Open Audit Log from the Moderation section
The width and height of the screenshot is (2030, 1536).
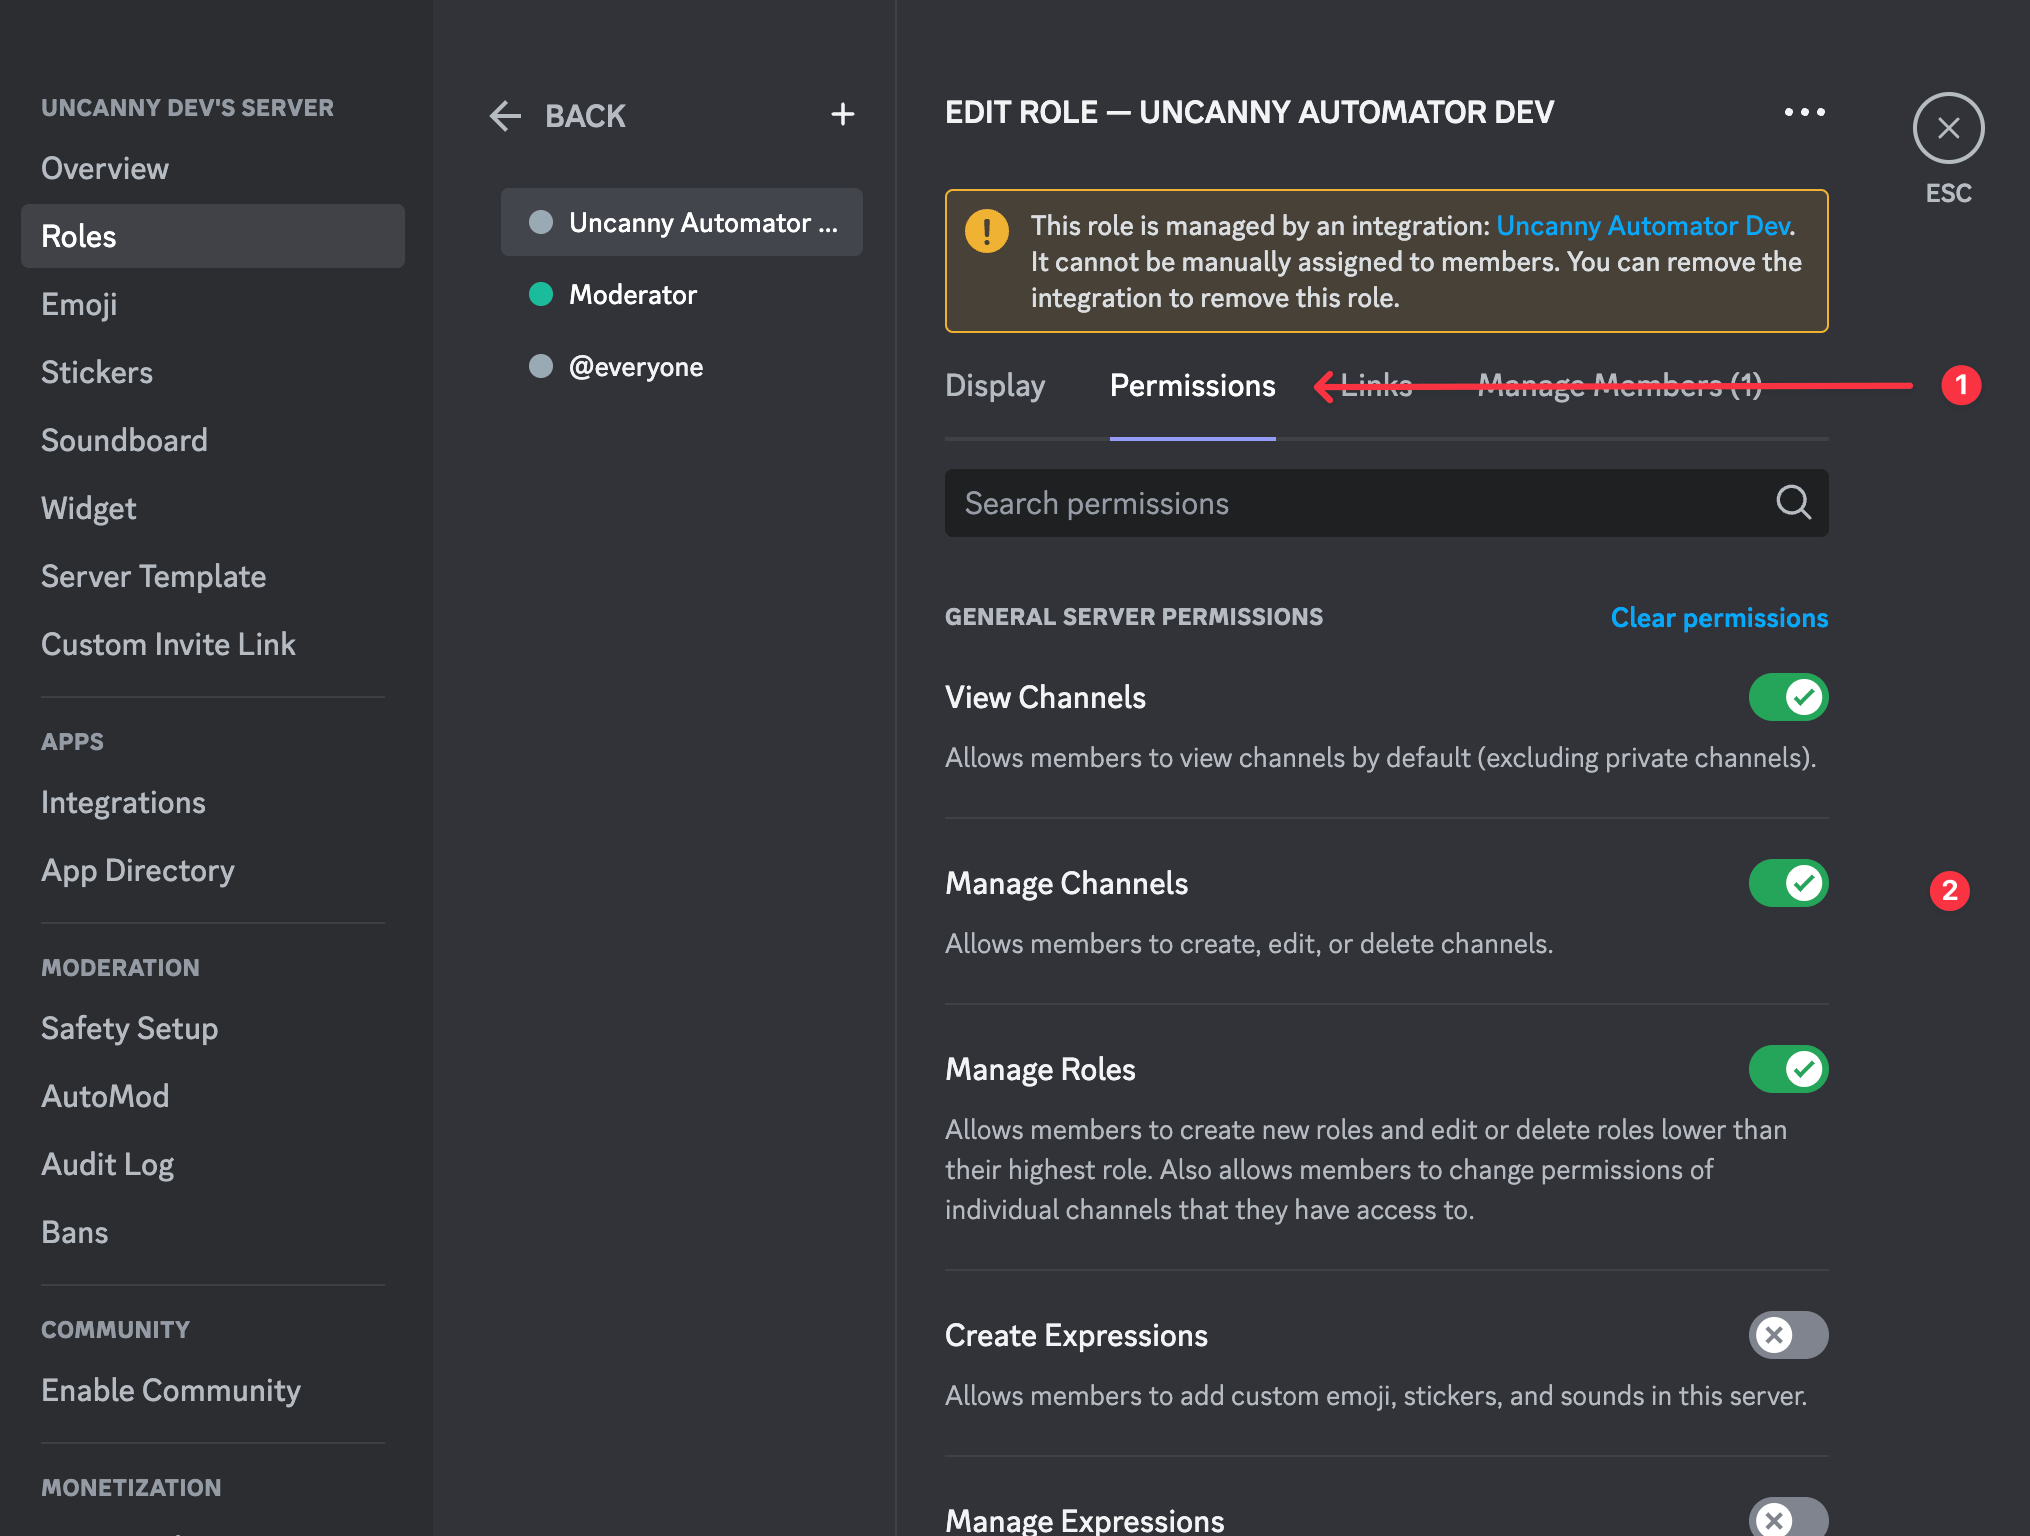coord(108,1163)
